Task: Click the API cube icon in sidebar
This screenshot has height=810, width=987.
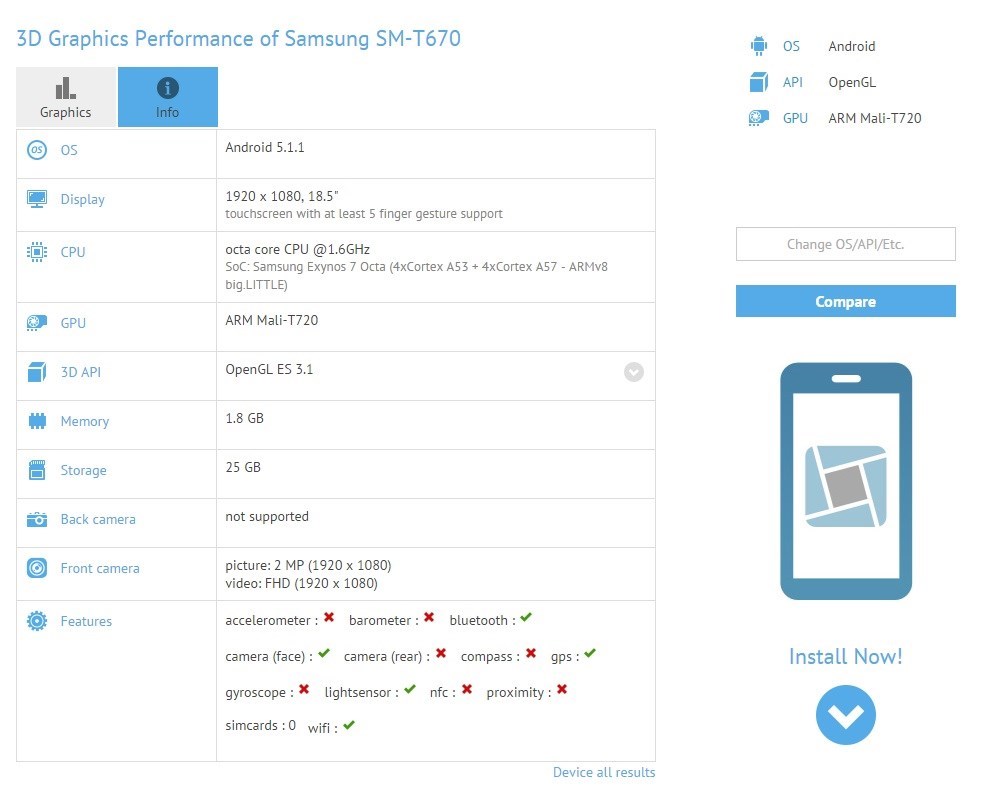Action: 759,82
